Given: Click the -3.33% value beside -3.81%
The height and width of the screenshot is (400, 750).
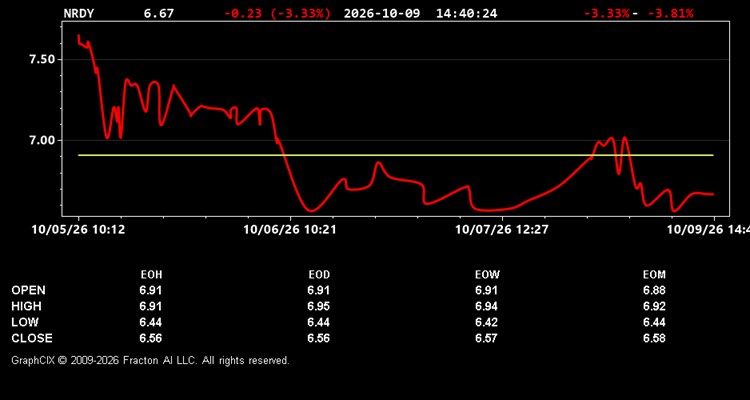Looking at the screenshot, I should (607, 13).
